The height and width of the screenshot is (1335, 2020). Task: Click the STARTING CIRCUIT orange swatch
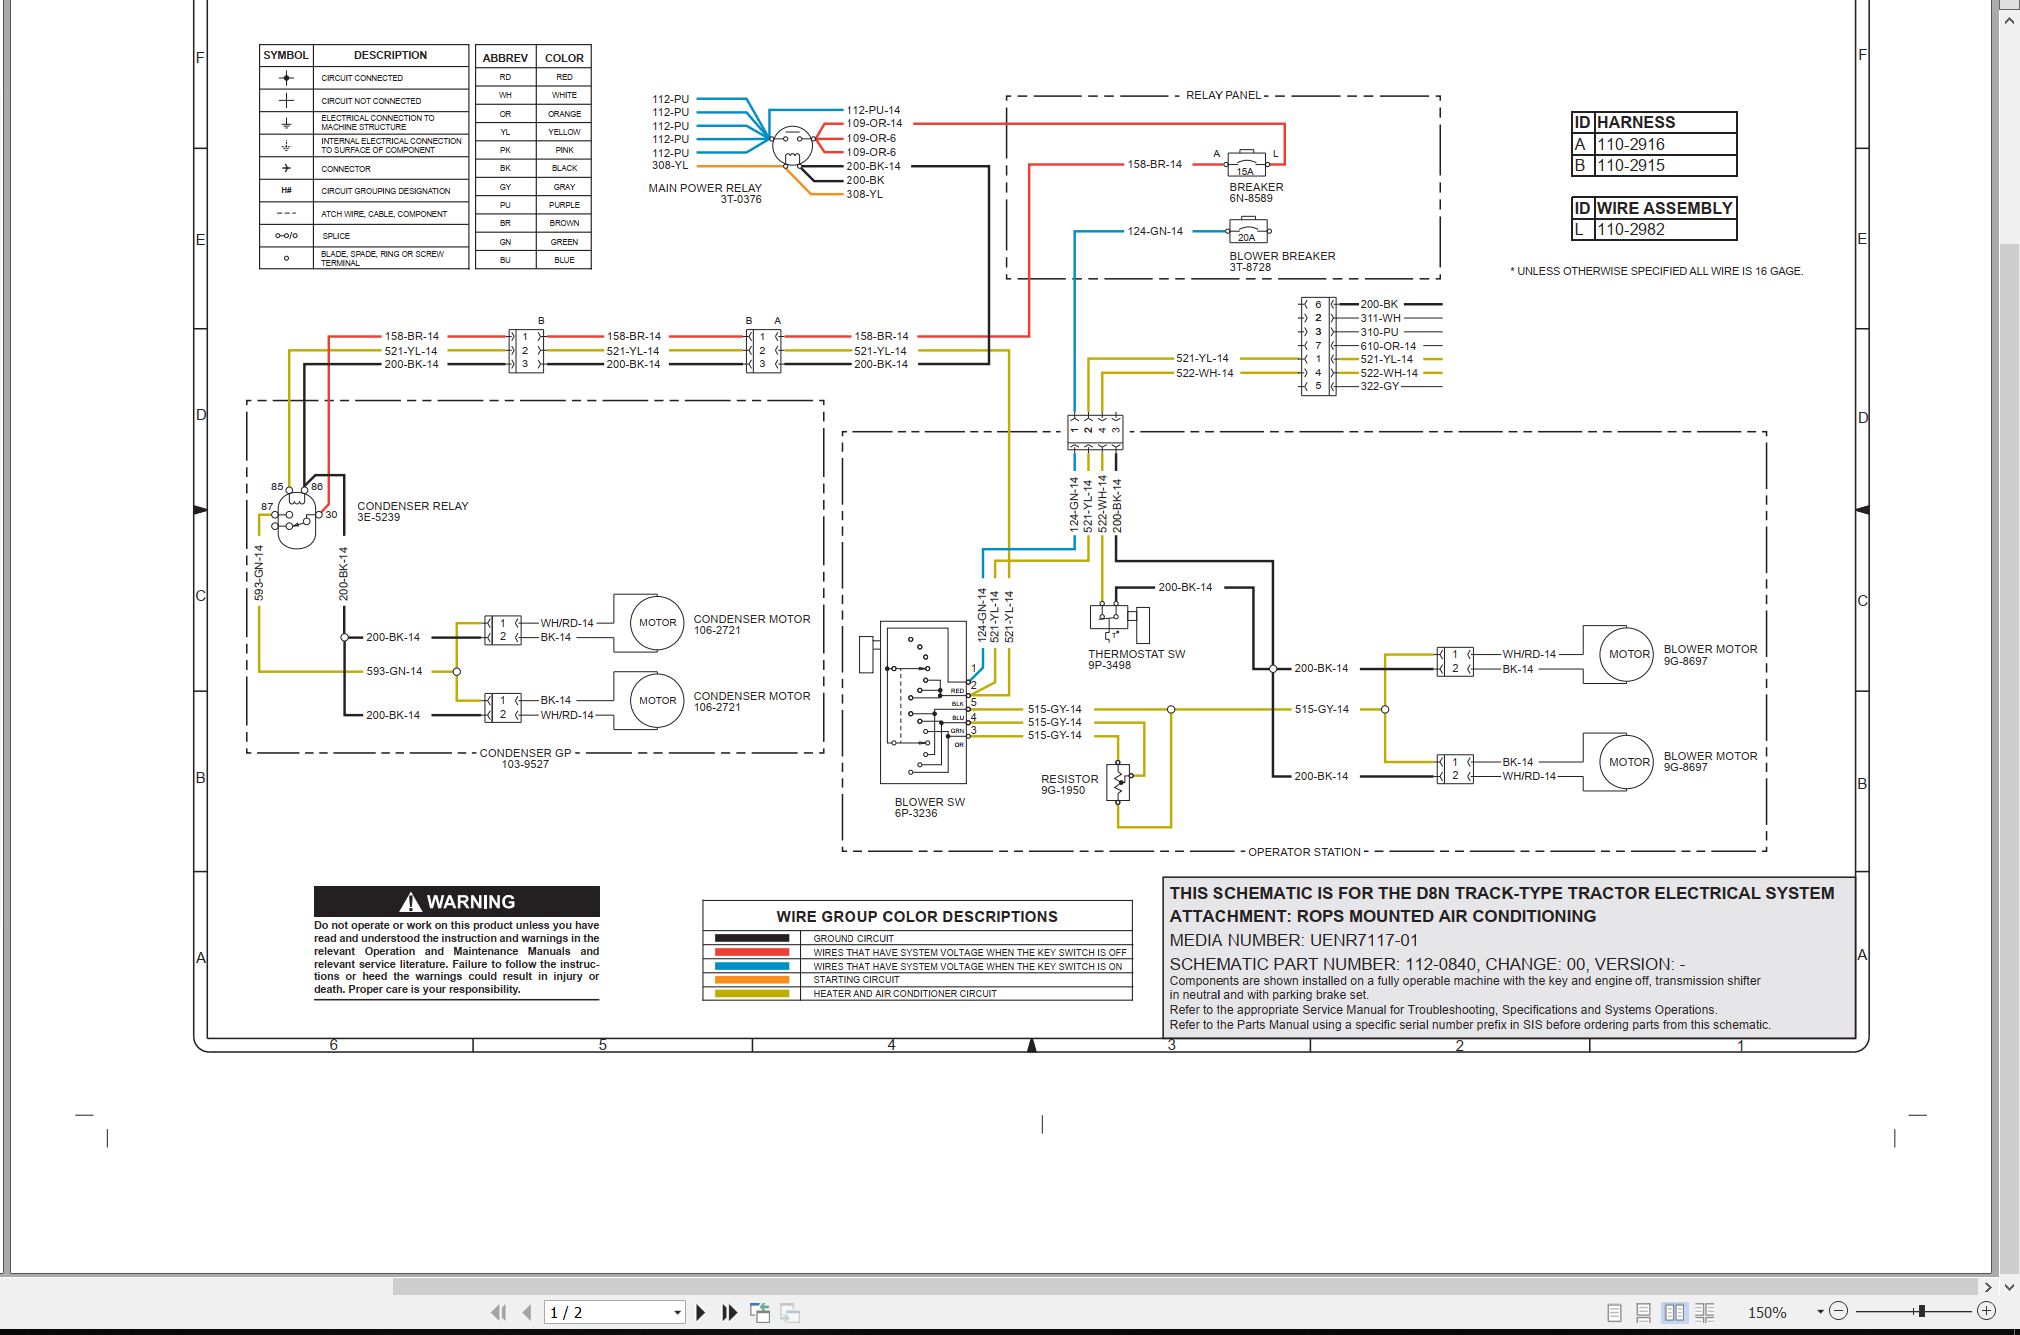[x=752, y=980]
